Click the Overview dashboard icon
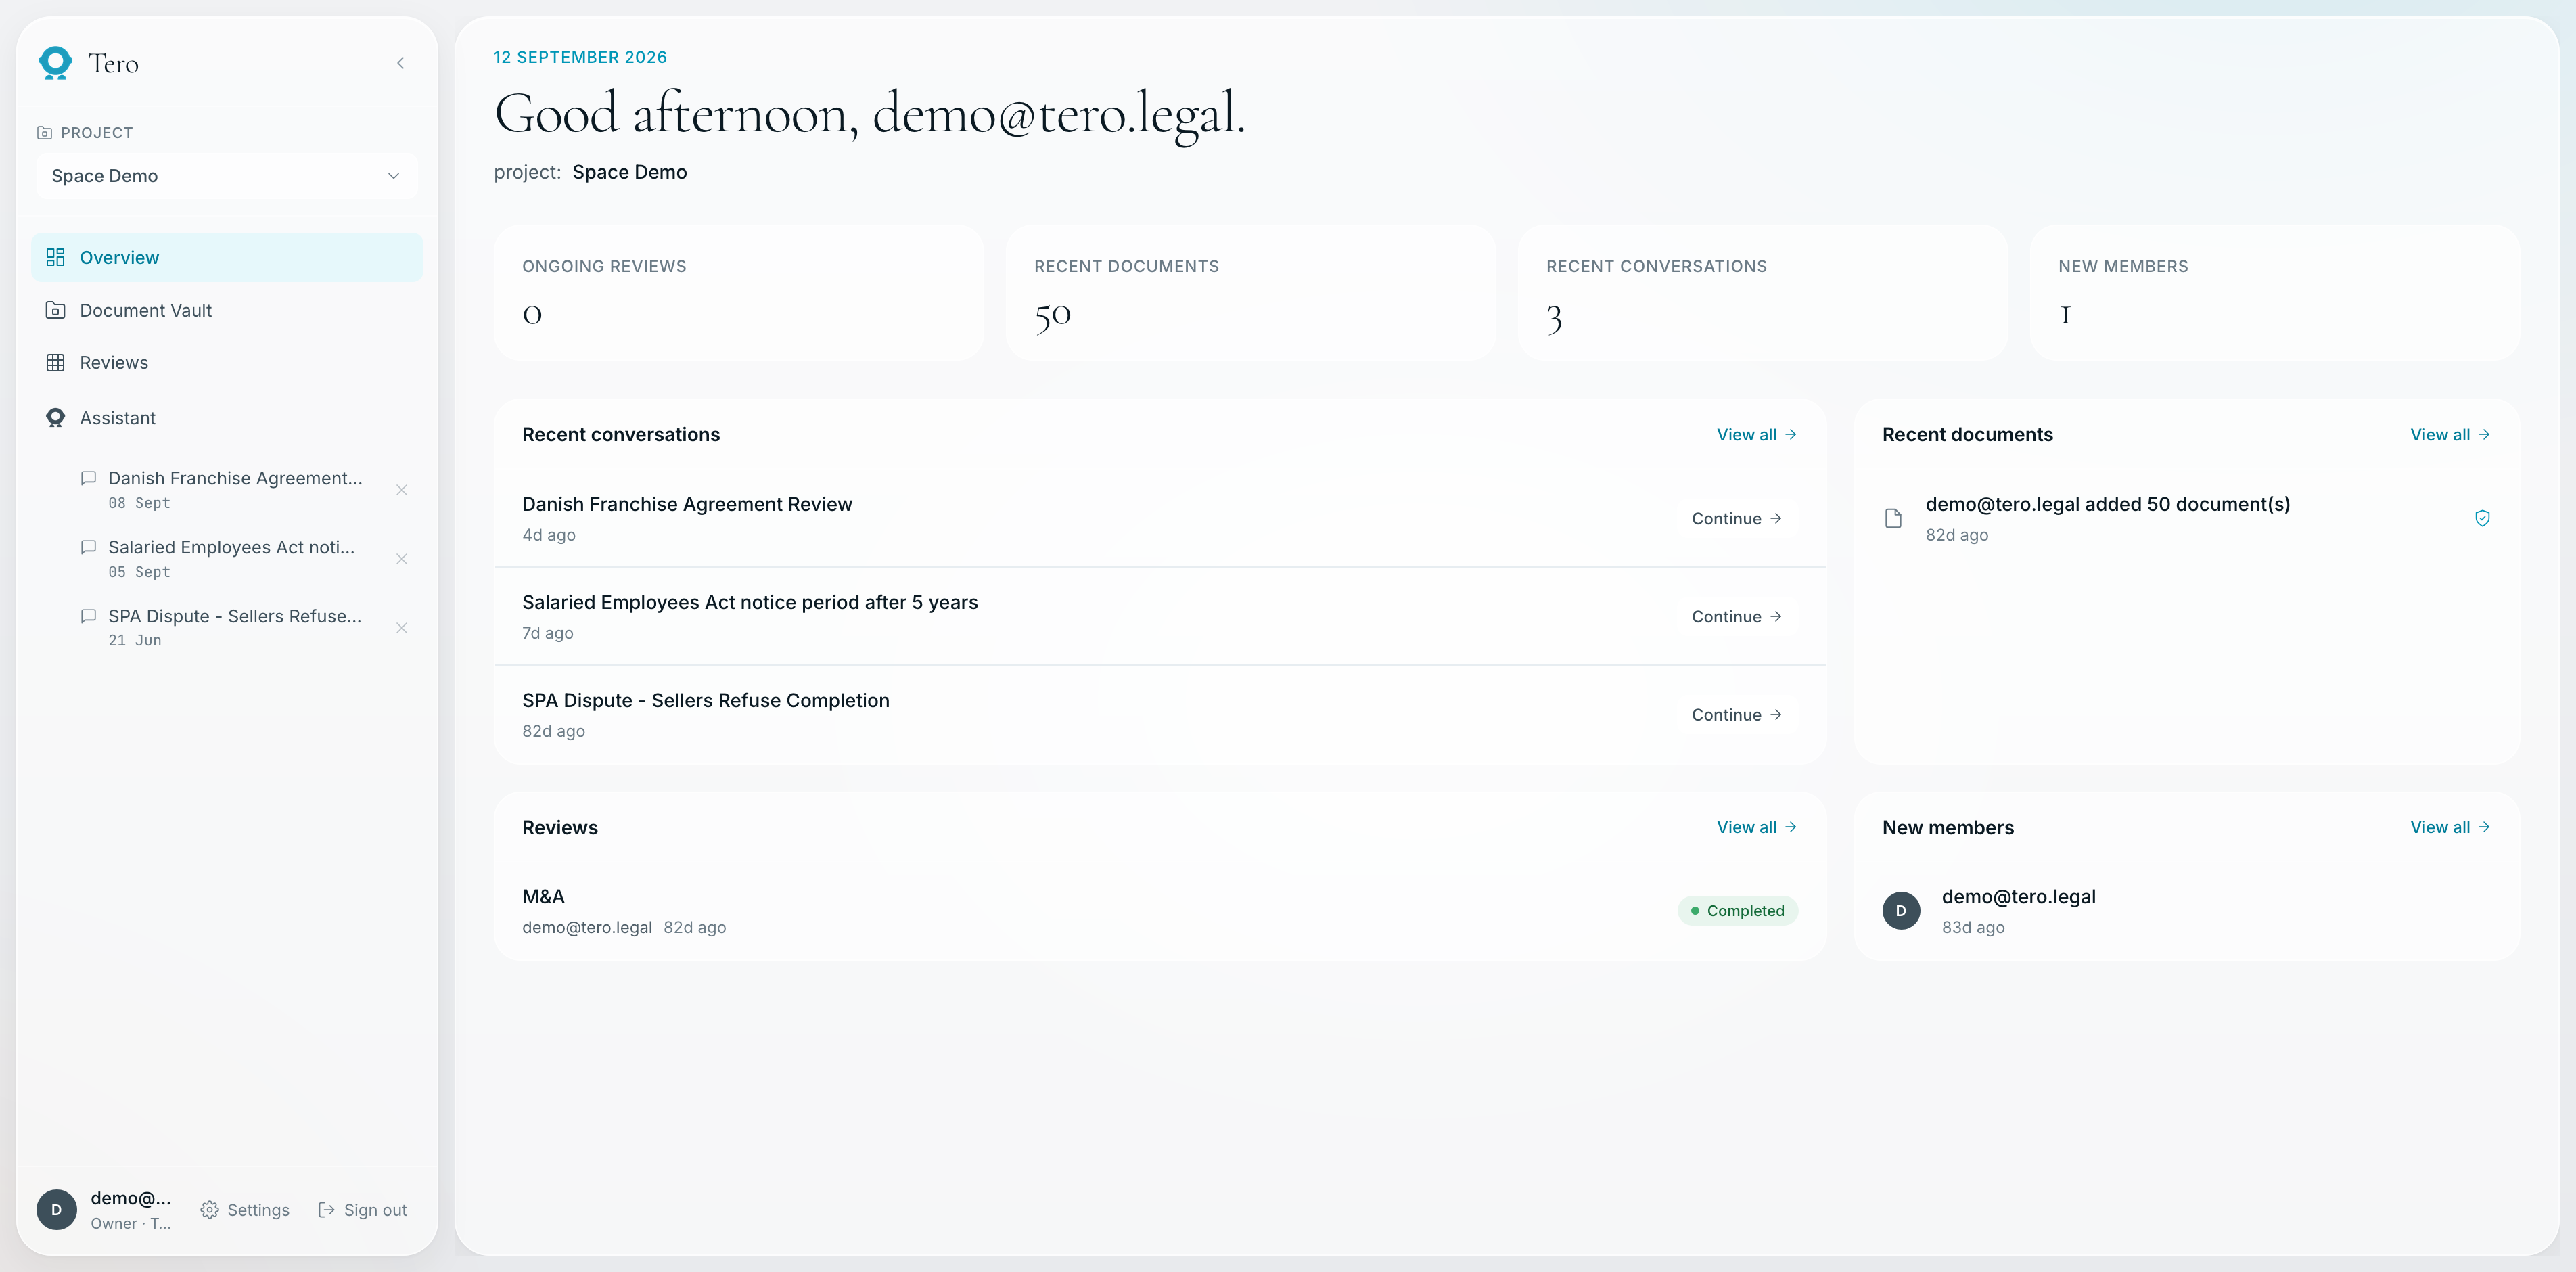This screenshot has width=2576, height=1272. point(55,257)
